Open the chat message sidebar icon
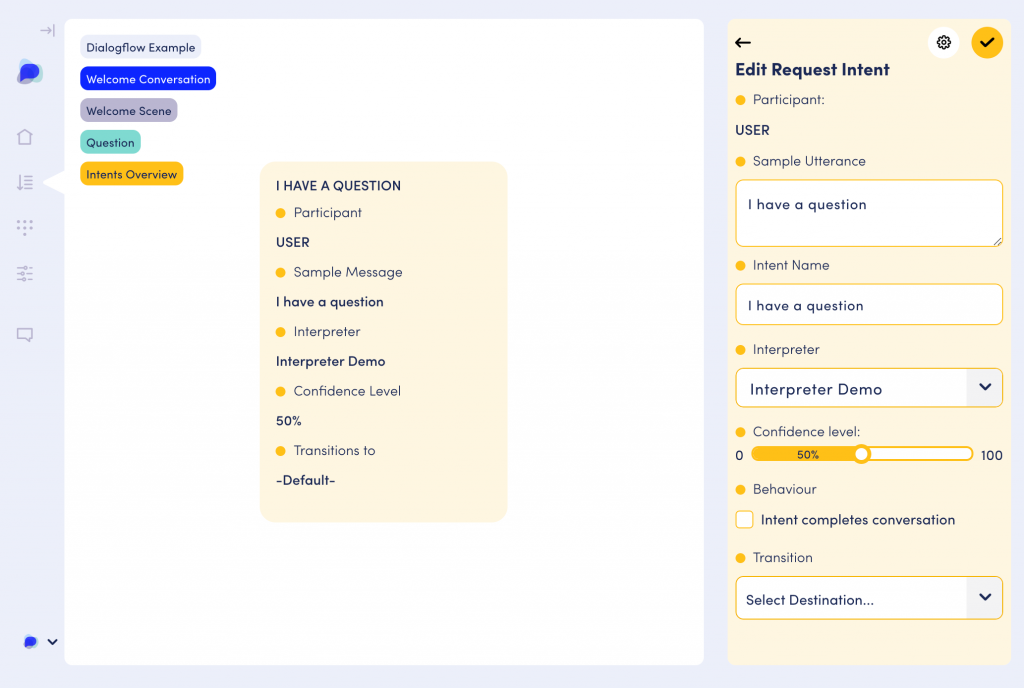 25,335
